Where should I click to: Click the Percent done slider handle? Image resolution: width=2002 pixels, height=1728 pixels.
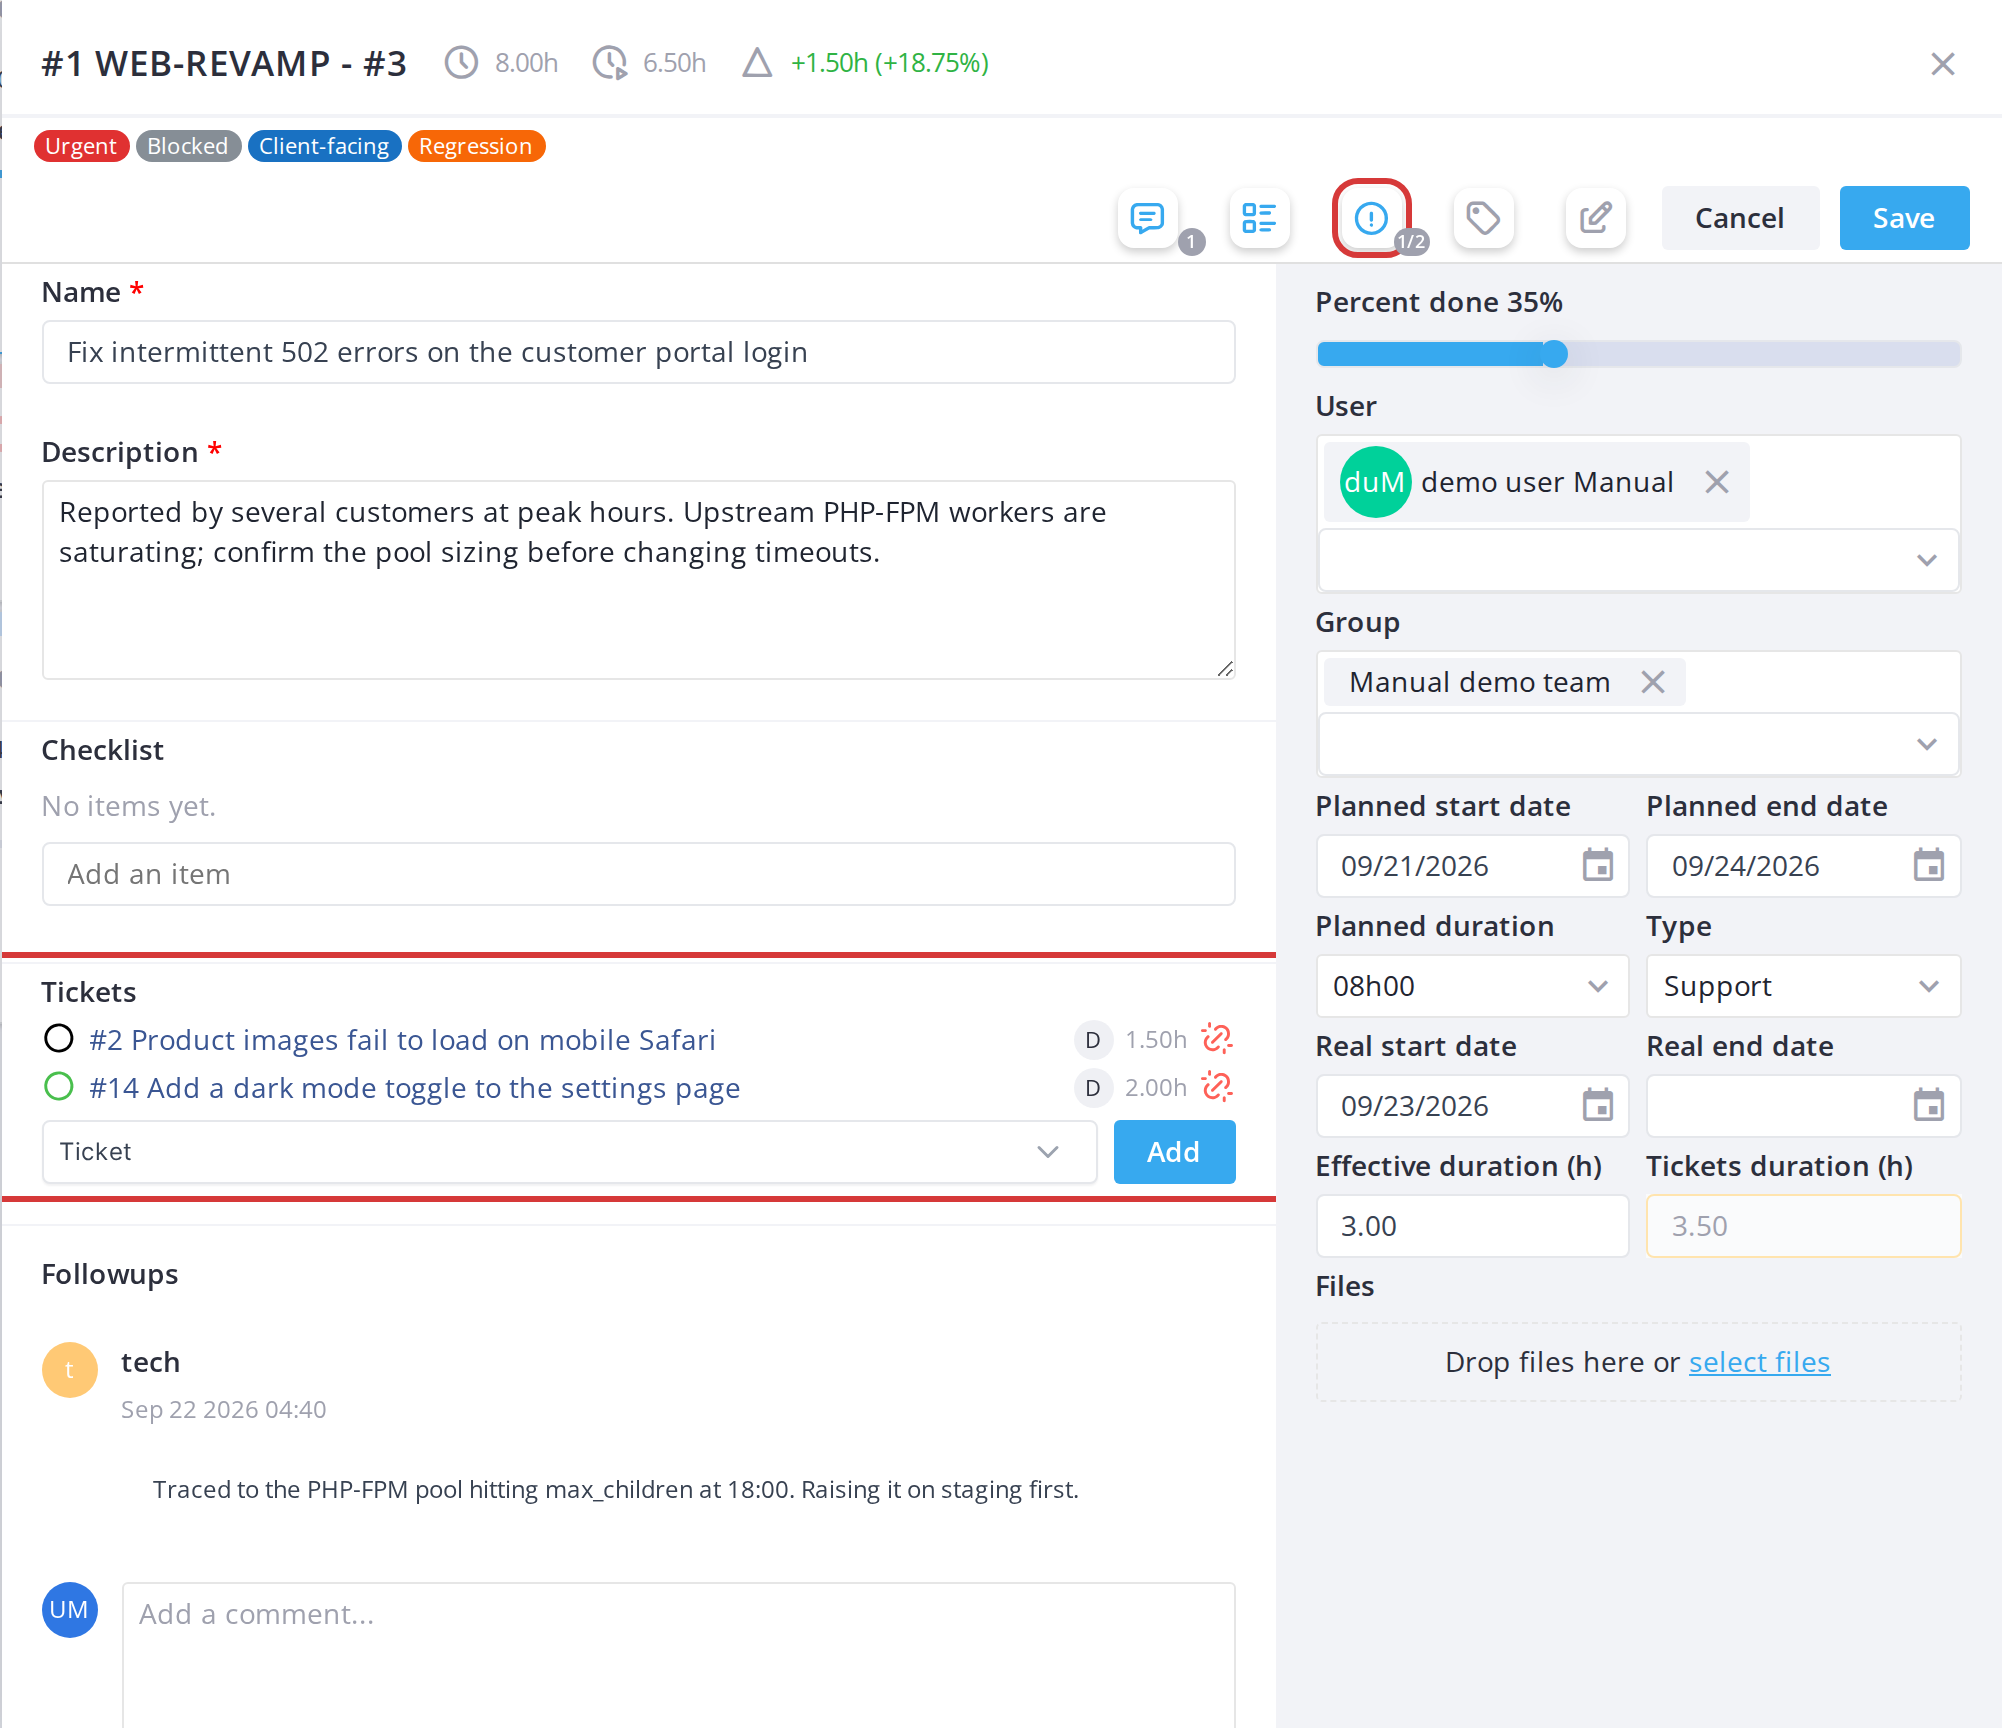1554,354
